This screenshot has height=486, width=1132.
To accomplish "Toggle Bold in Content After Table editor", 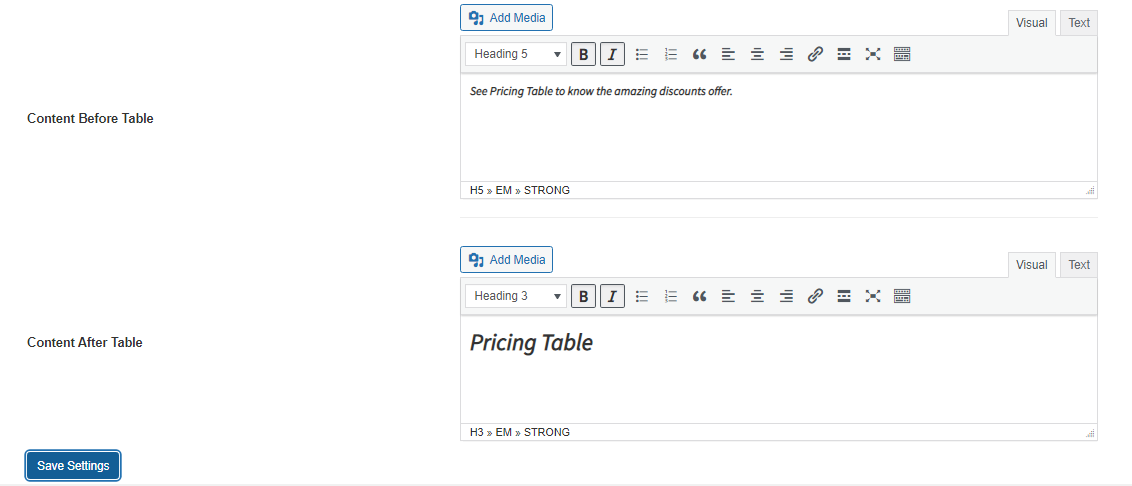I will tap(584, 296).
